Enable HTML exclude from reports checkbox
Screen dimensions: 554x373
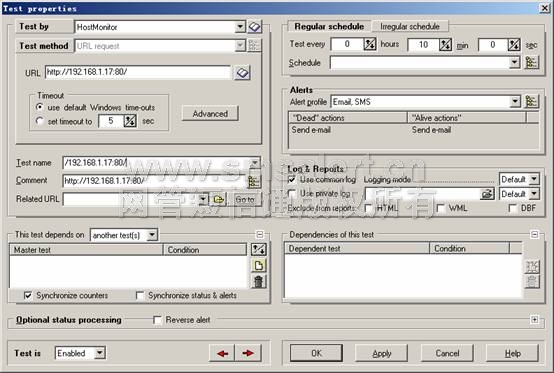tap(369, 208)
